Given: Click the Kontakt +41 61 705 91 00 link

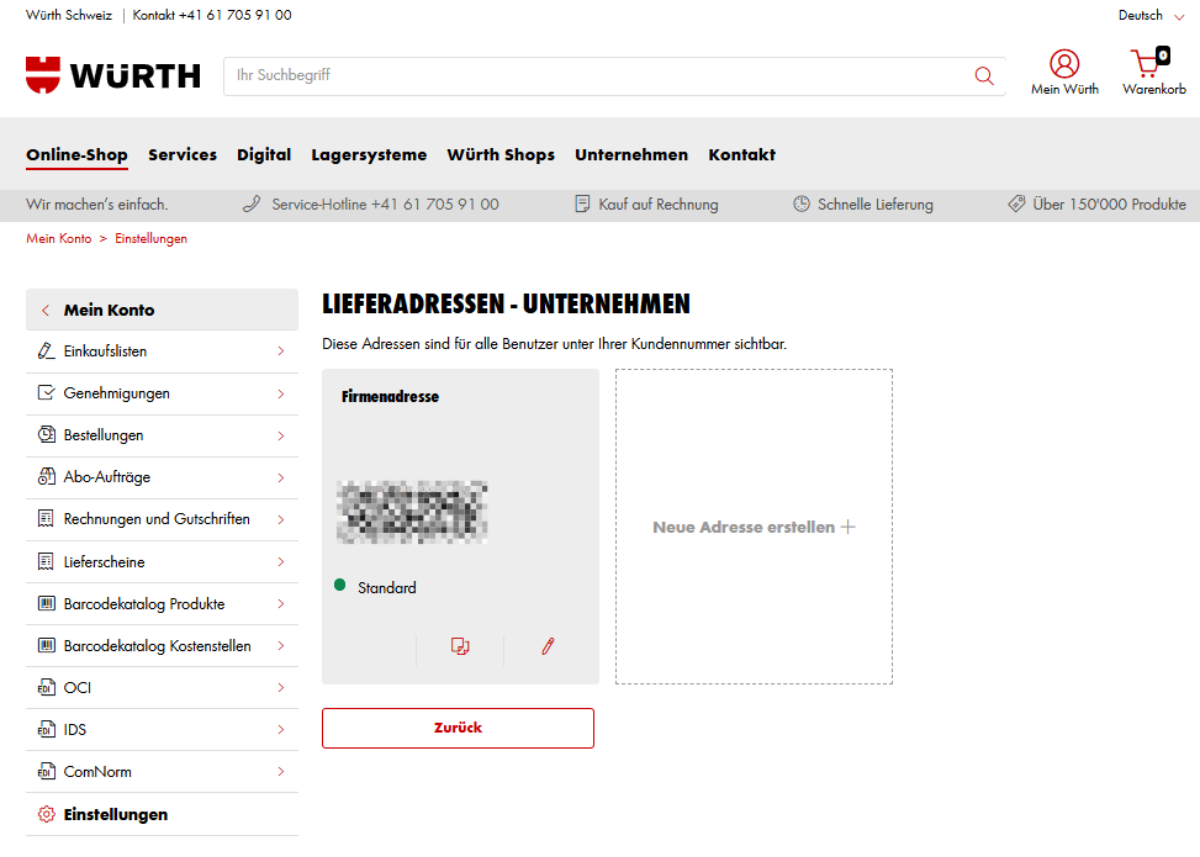Looking at the screenshot, I should 213,15.
